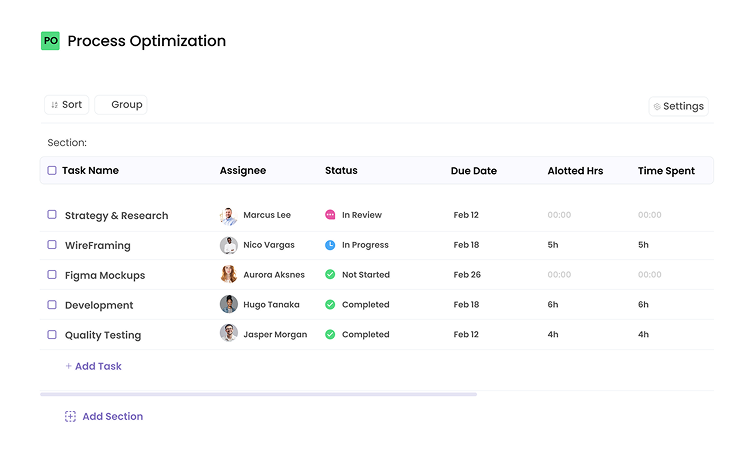Click the Alotted Hrs cell for Strategy & Research
Image resolution: width=752 pixels, height=451 pixels.
(559, 215)
